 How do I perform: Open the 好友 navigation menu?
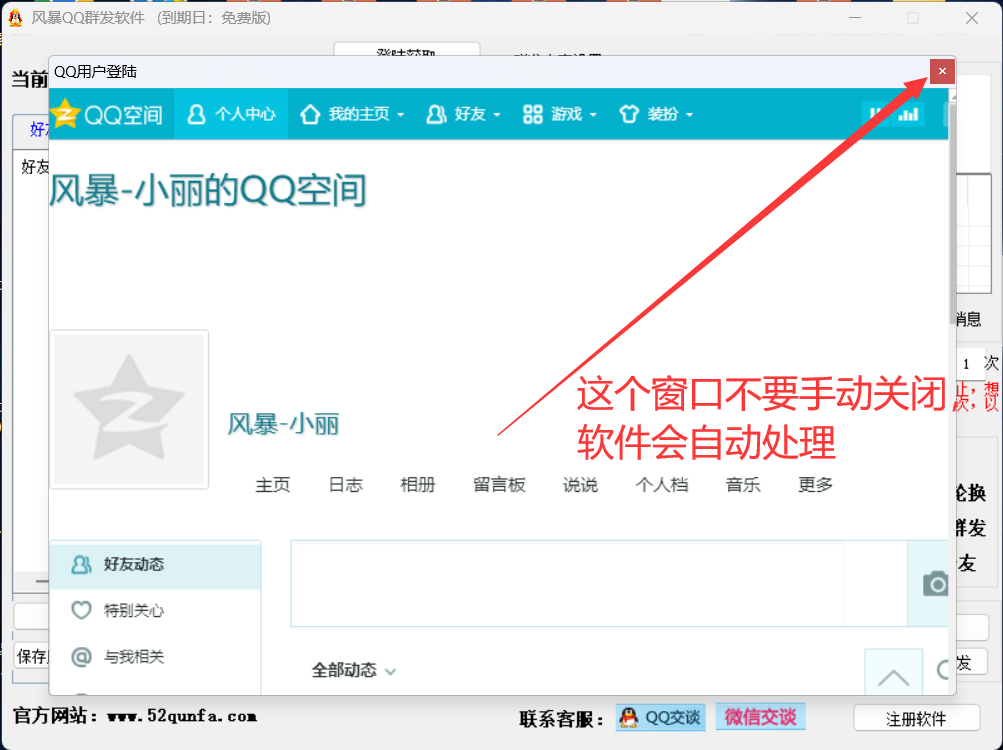(x=463, y=114)
